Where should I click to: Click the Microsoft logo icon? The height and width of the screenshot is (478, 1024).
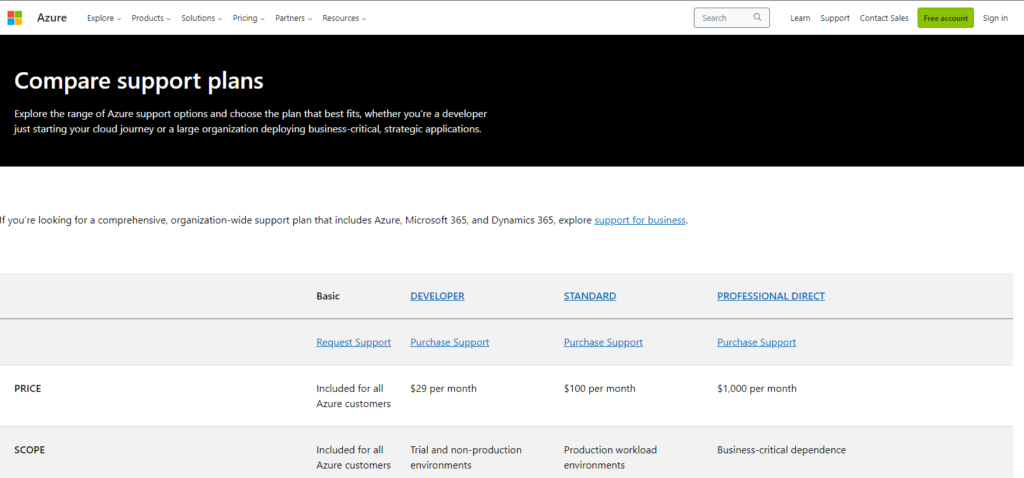14,18
